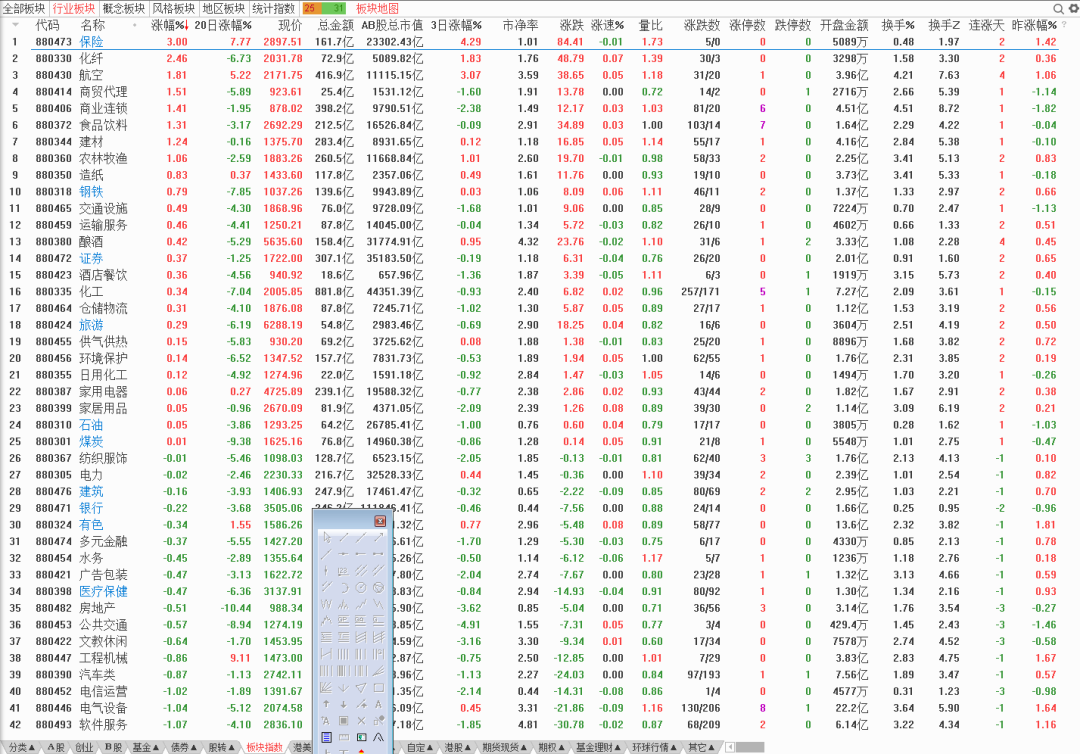The width and height of the screenshot is (1080, 754).
Task: Open the 自定 bottom tab menu
Action: pyautogui.click(x=420, y=747)
